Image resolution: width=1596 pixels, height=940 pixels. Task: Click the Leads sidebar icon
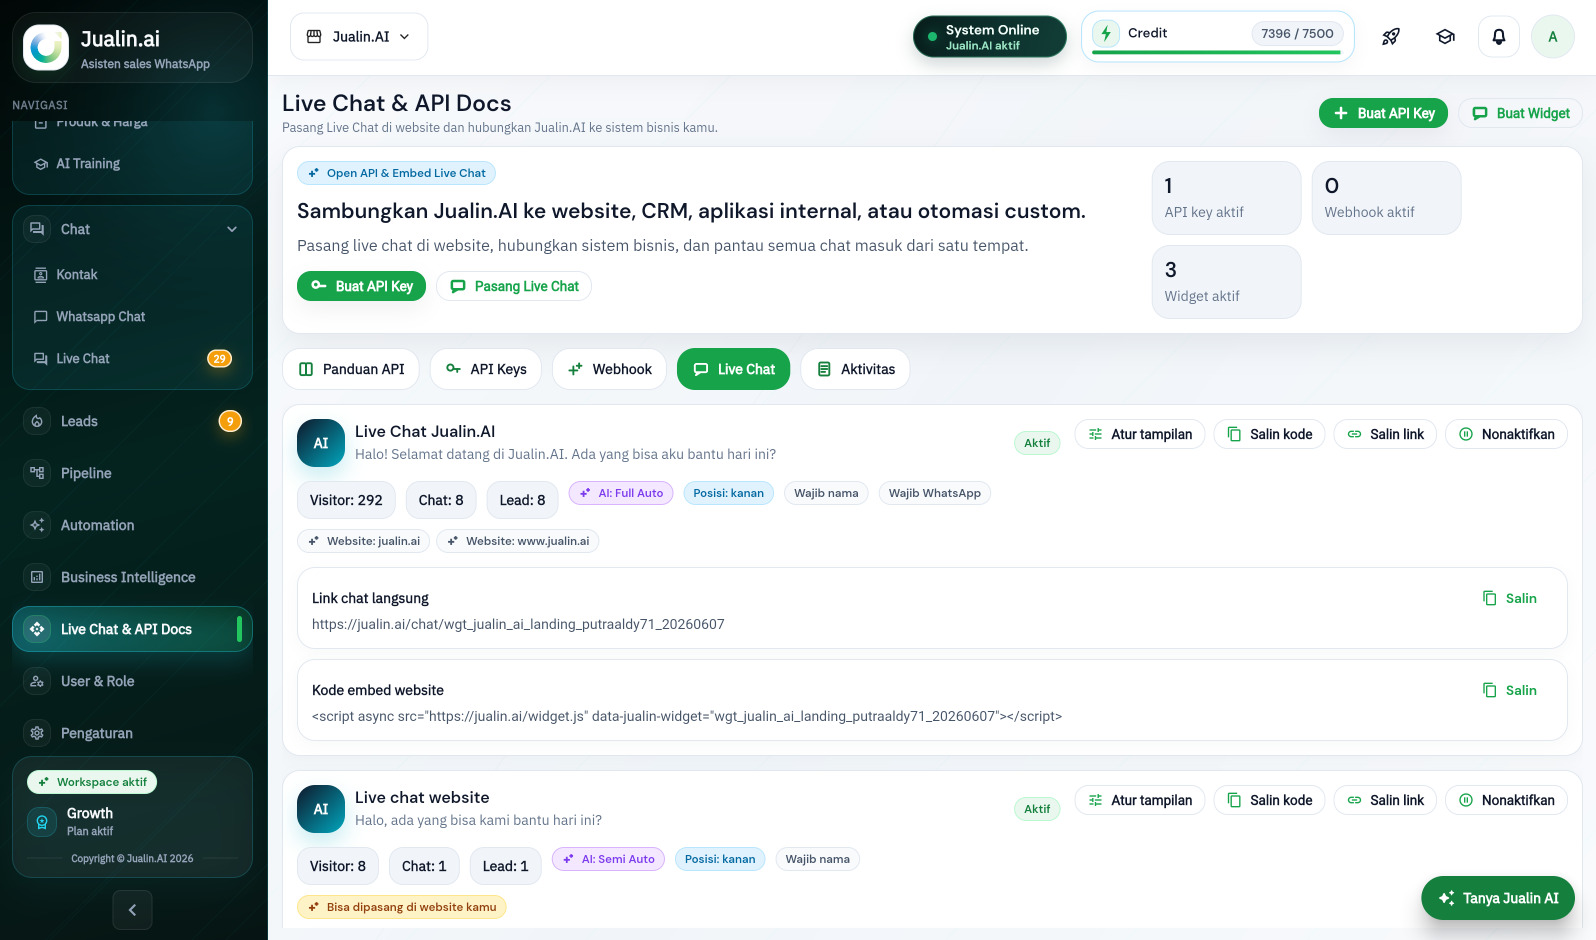pyautogui.click(x=37, y=421)
